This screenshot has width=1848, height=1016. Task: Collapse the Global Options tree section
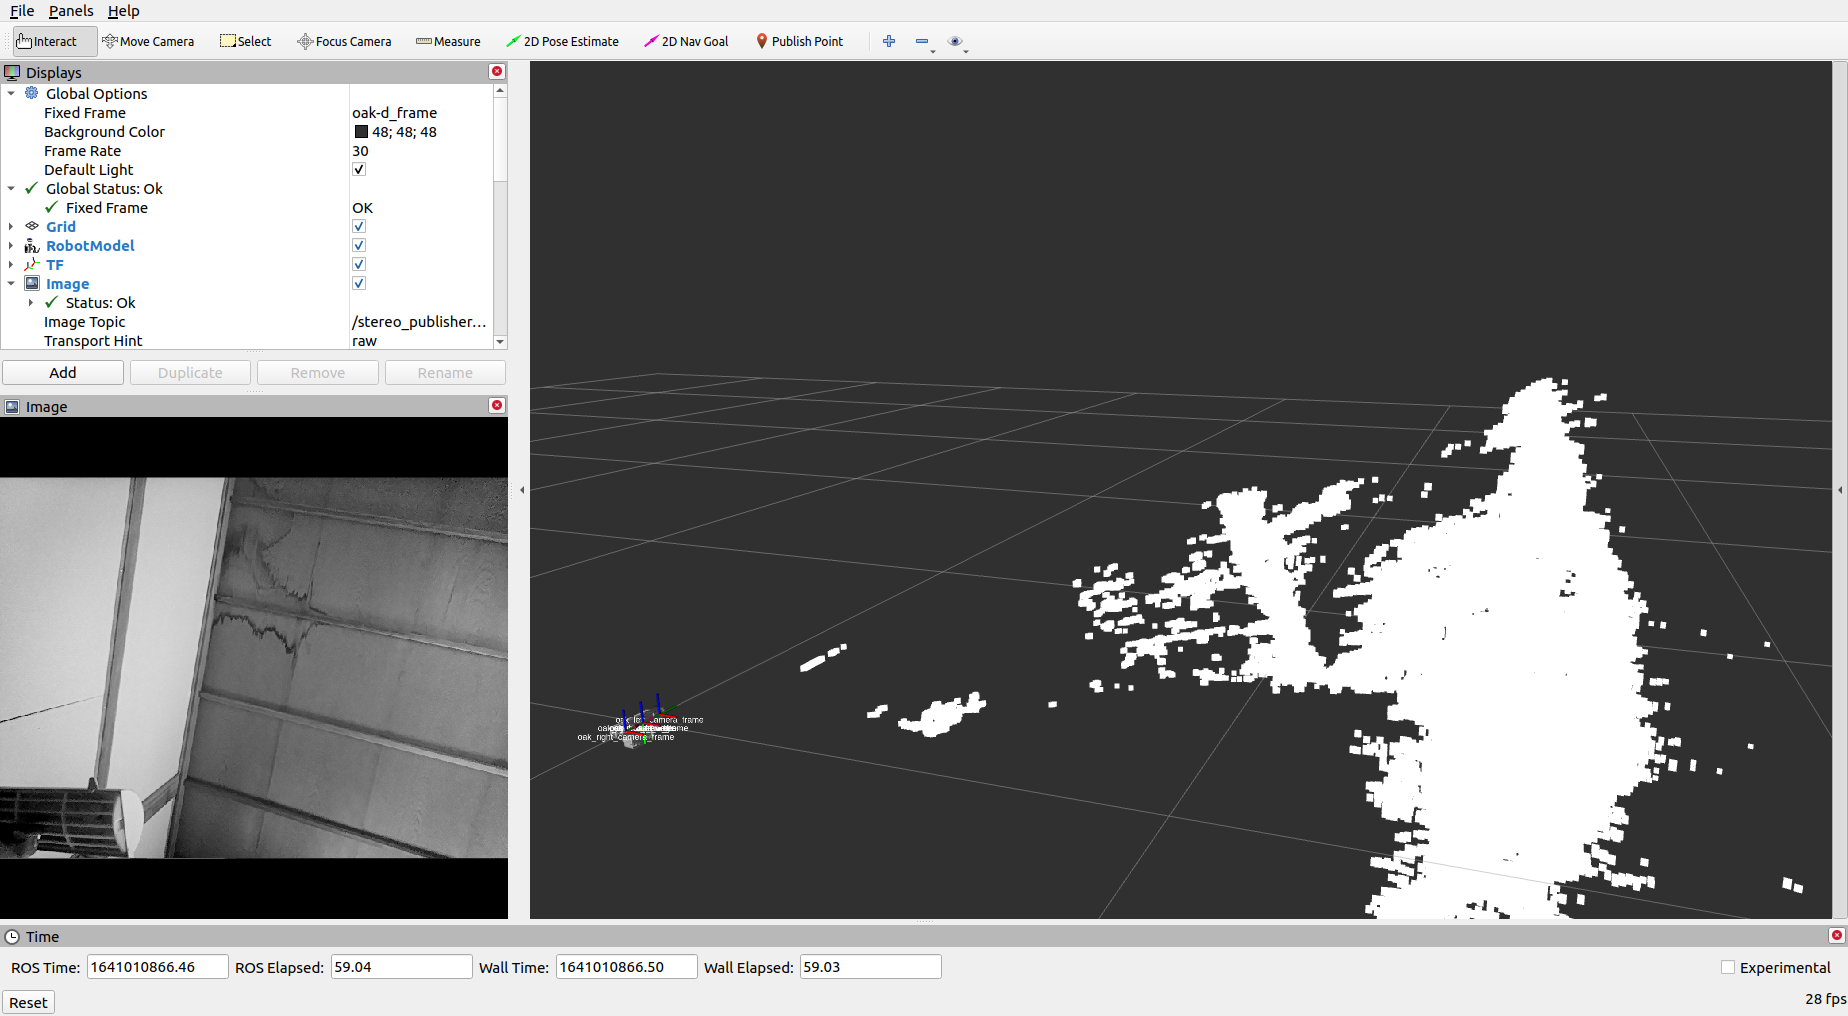[11, 93]
